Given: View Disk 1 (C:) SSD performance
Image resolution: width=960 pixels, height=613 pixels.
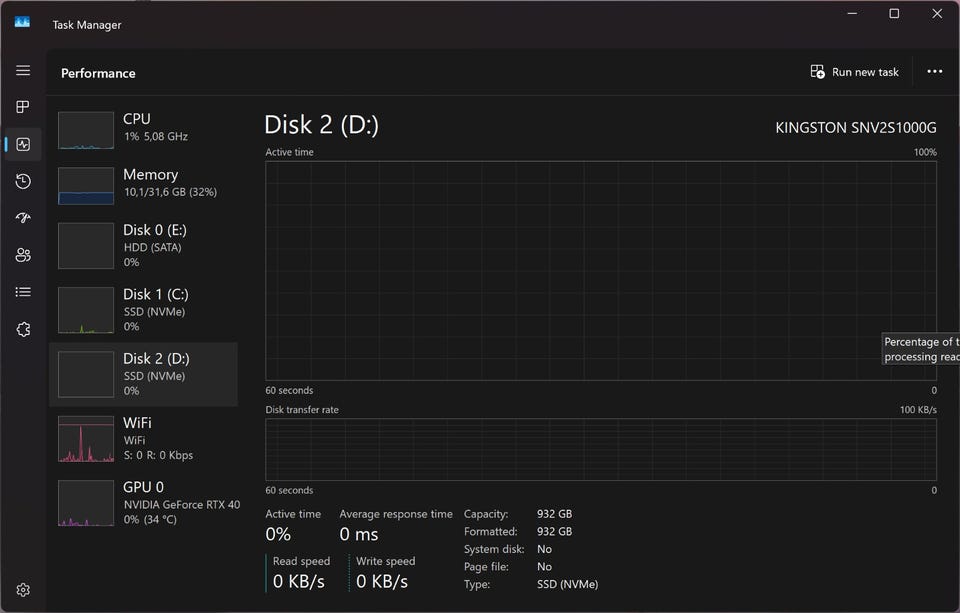Looking at the screenshot, I should [x=143, y=310].
